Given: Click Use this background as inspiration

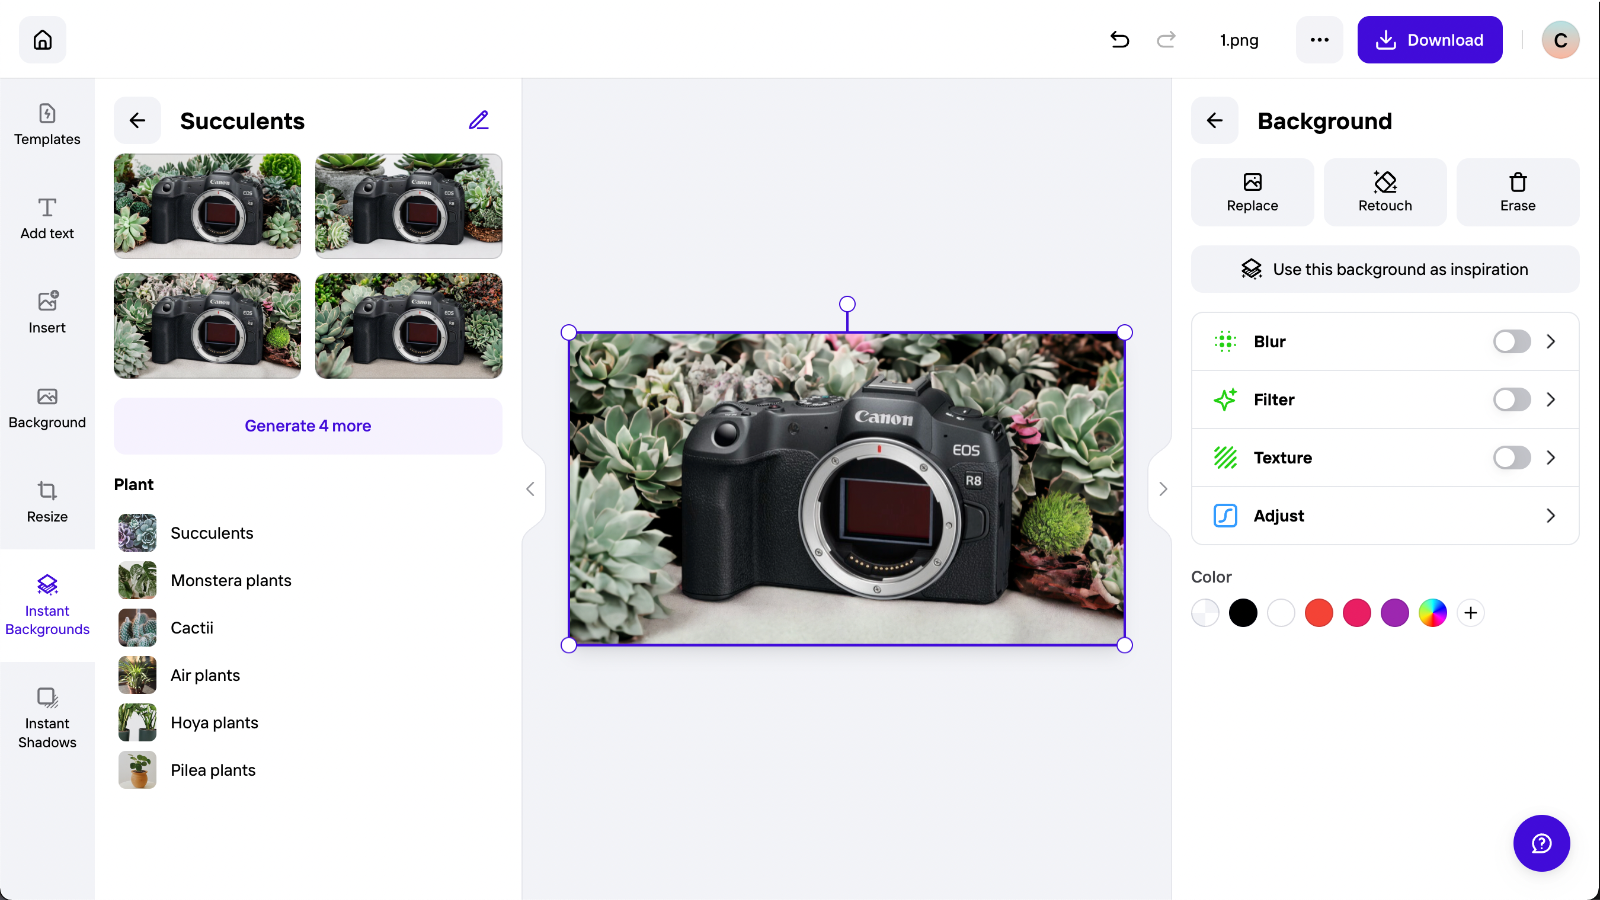Looking at the screenshot, I should click(x=1384, y=269).
